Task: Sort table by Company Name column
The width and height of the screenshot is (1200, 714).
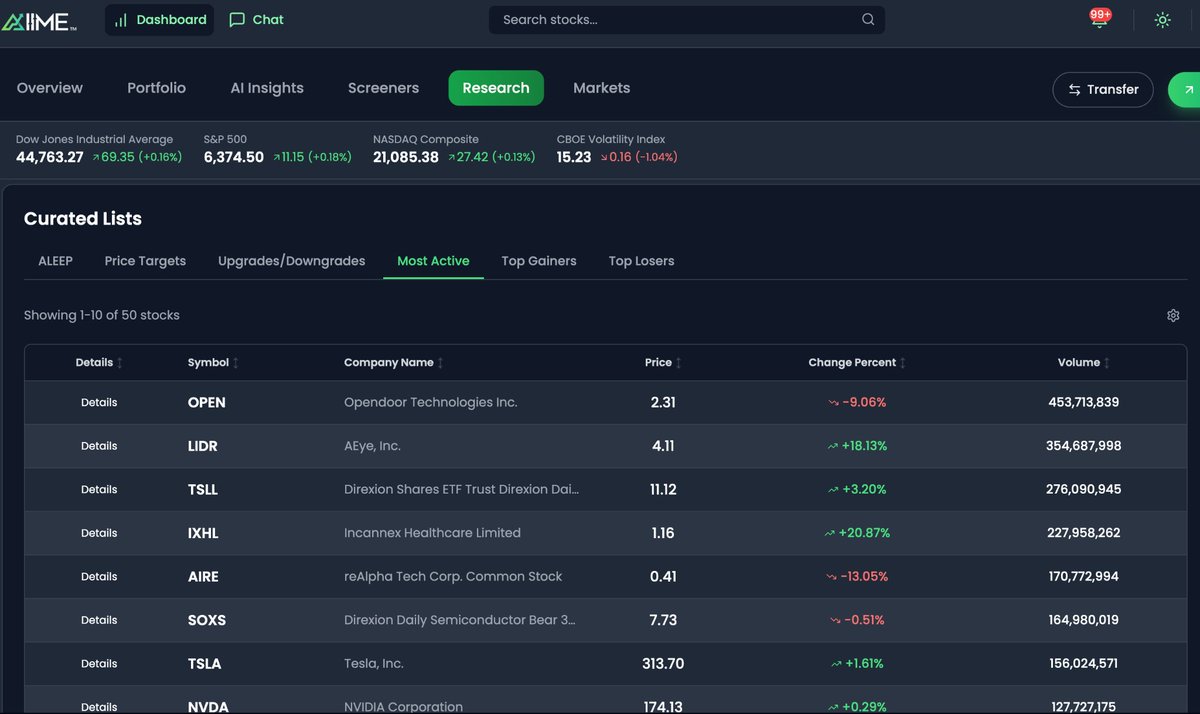Action: (394, 363)
